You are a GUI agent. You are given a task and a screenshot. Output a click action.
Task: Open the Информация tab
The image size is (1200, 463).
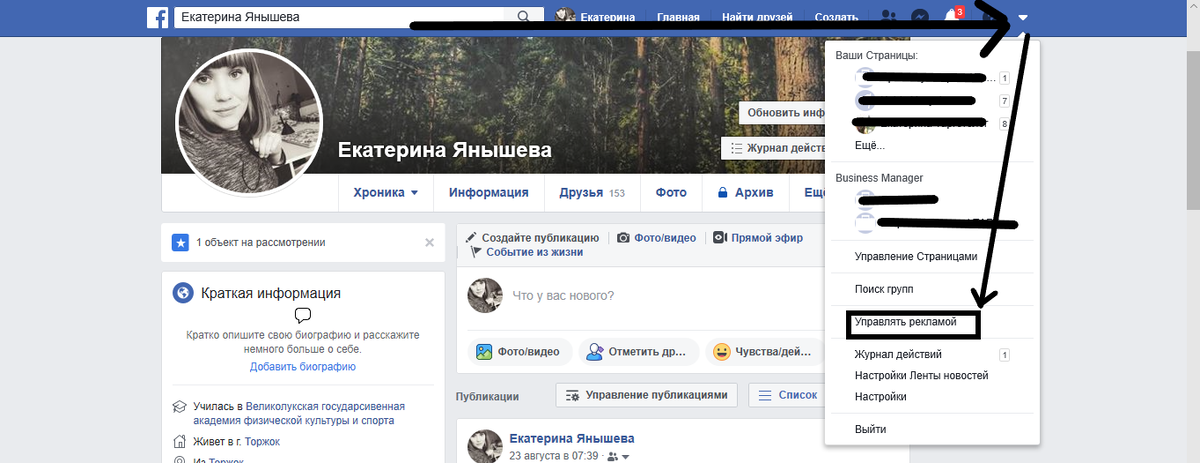[489, 192]
